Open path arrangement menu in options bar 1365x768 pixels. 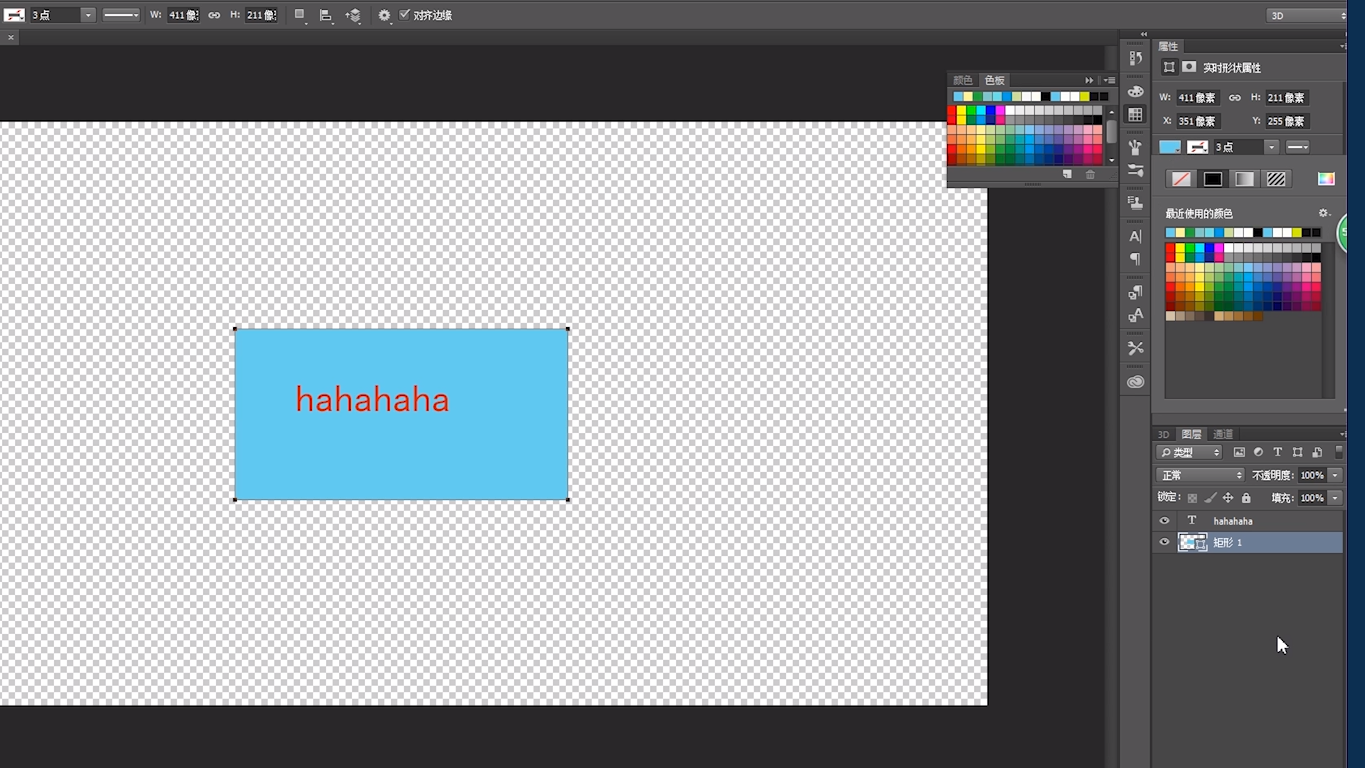[x=353, y=15]
